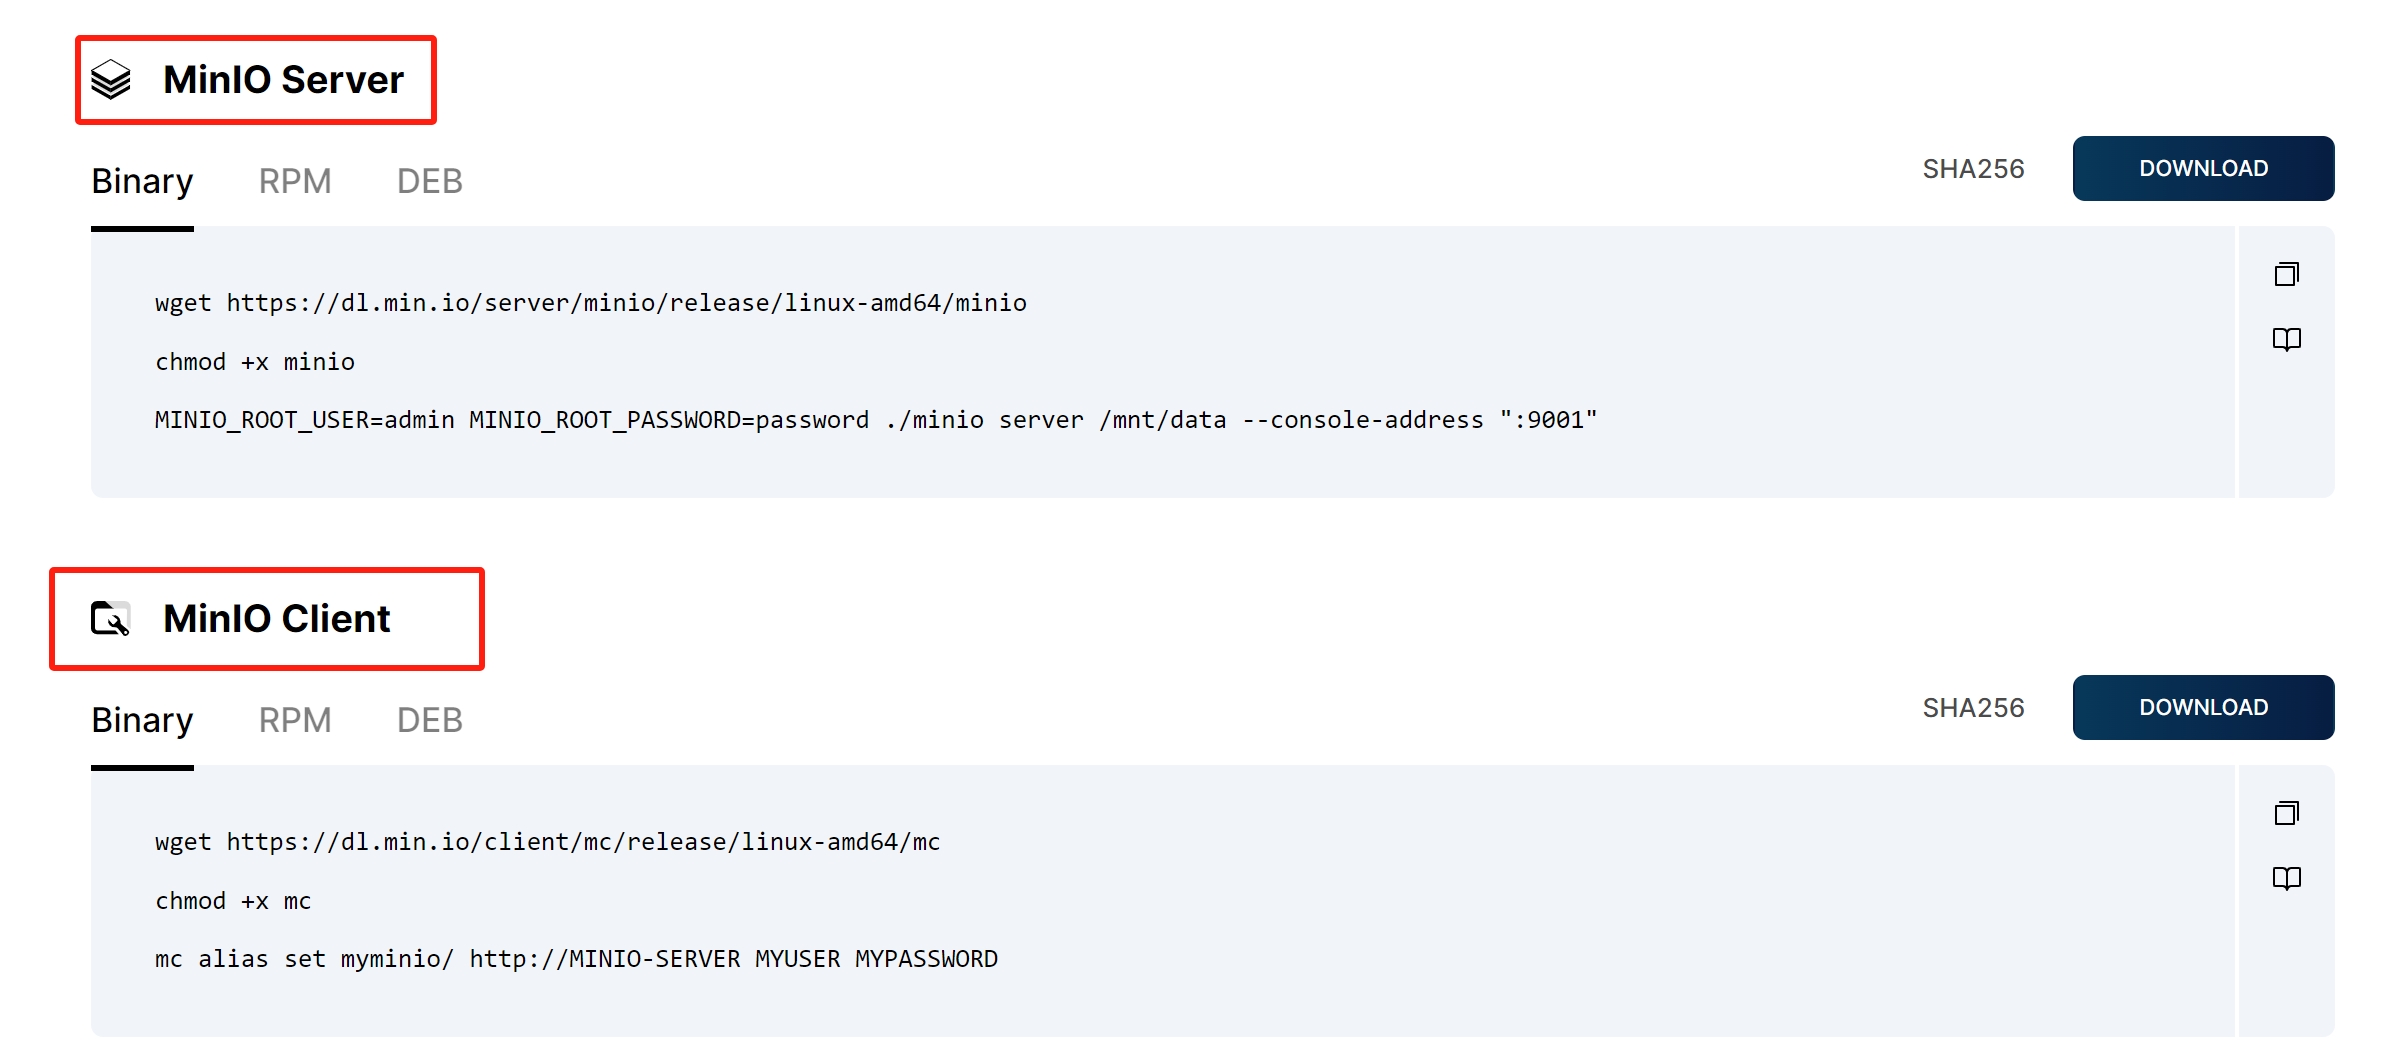
Task: Copy the MinIO Client commands
Action: pos(2286,813)
